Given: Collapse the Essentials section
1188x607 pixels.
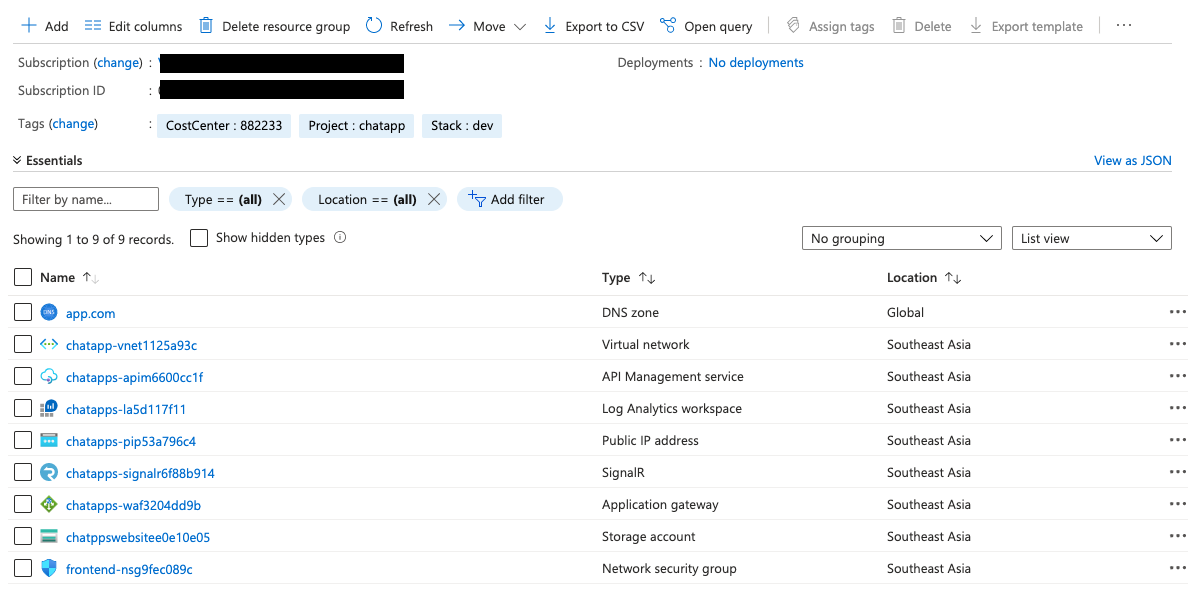Looking at the screenshot, I should (47, 161).
